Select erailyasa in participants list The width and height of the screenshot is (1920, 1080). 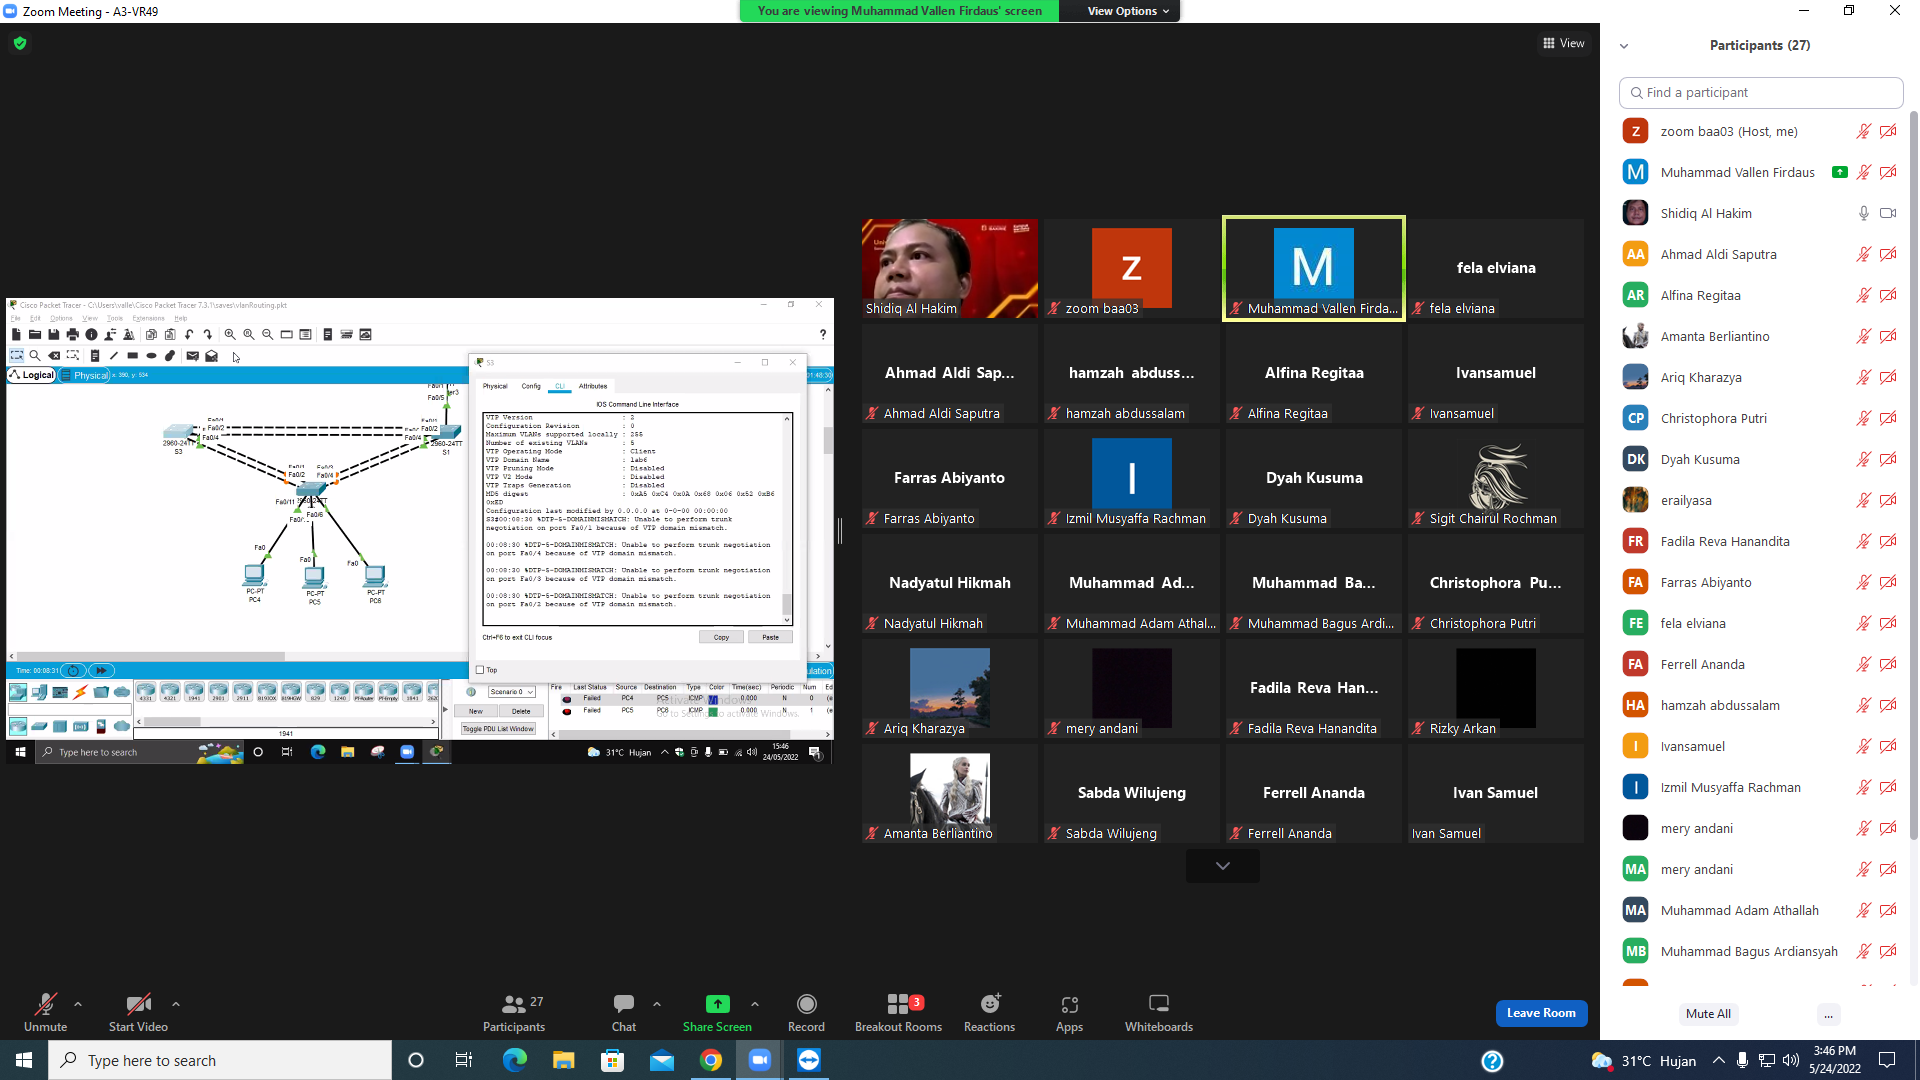(1760, 500)
